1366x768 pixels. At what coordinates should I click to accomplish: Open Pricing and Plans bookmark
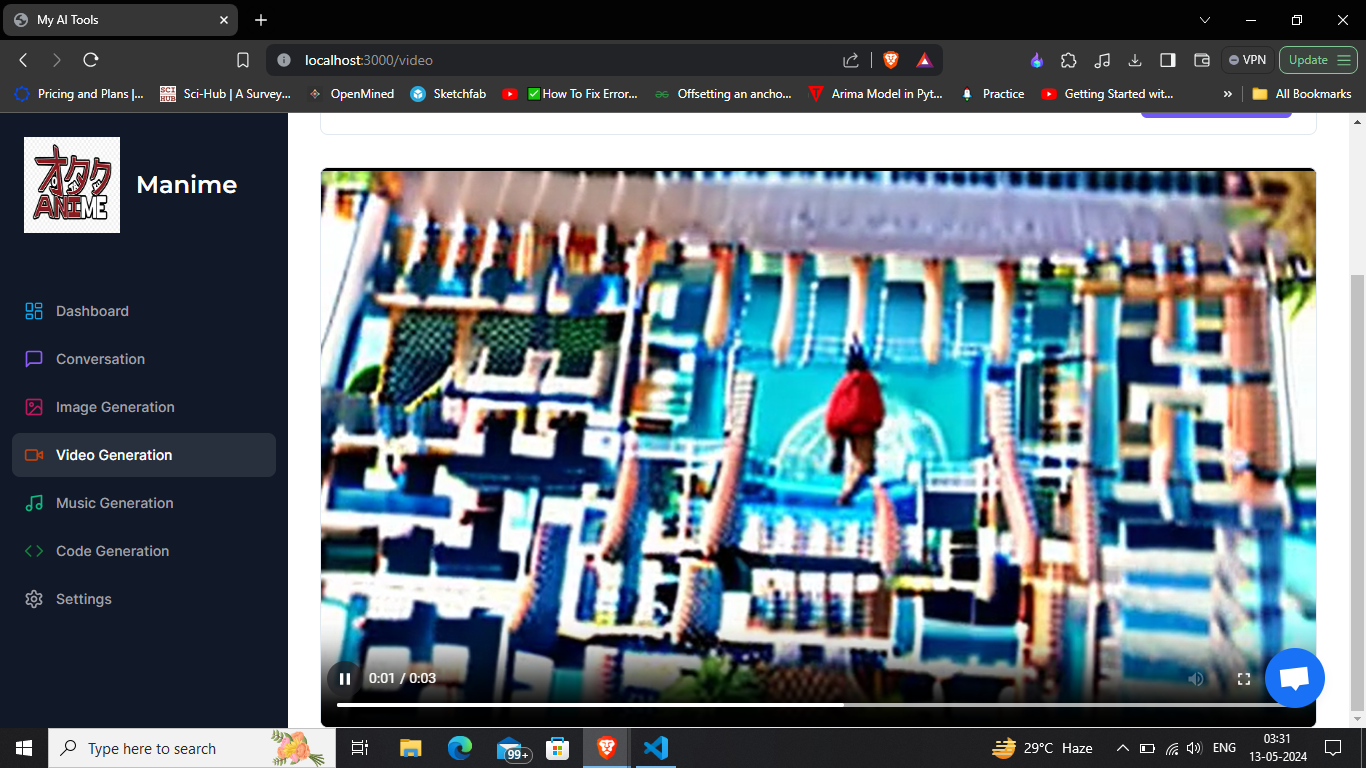(80, 94)
